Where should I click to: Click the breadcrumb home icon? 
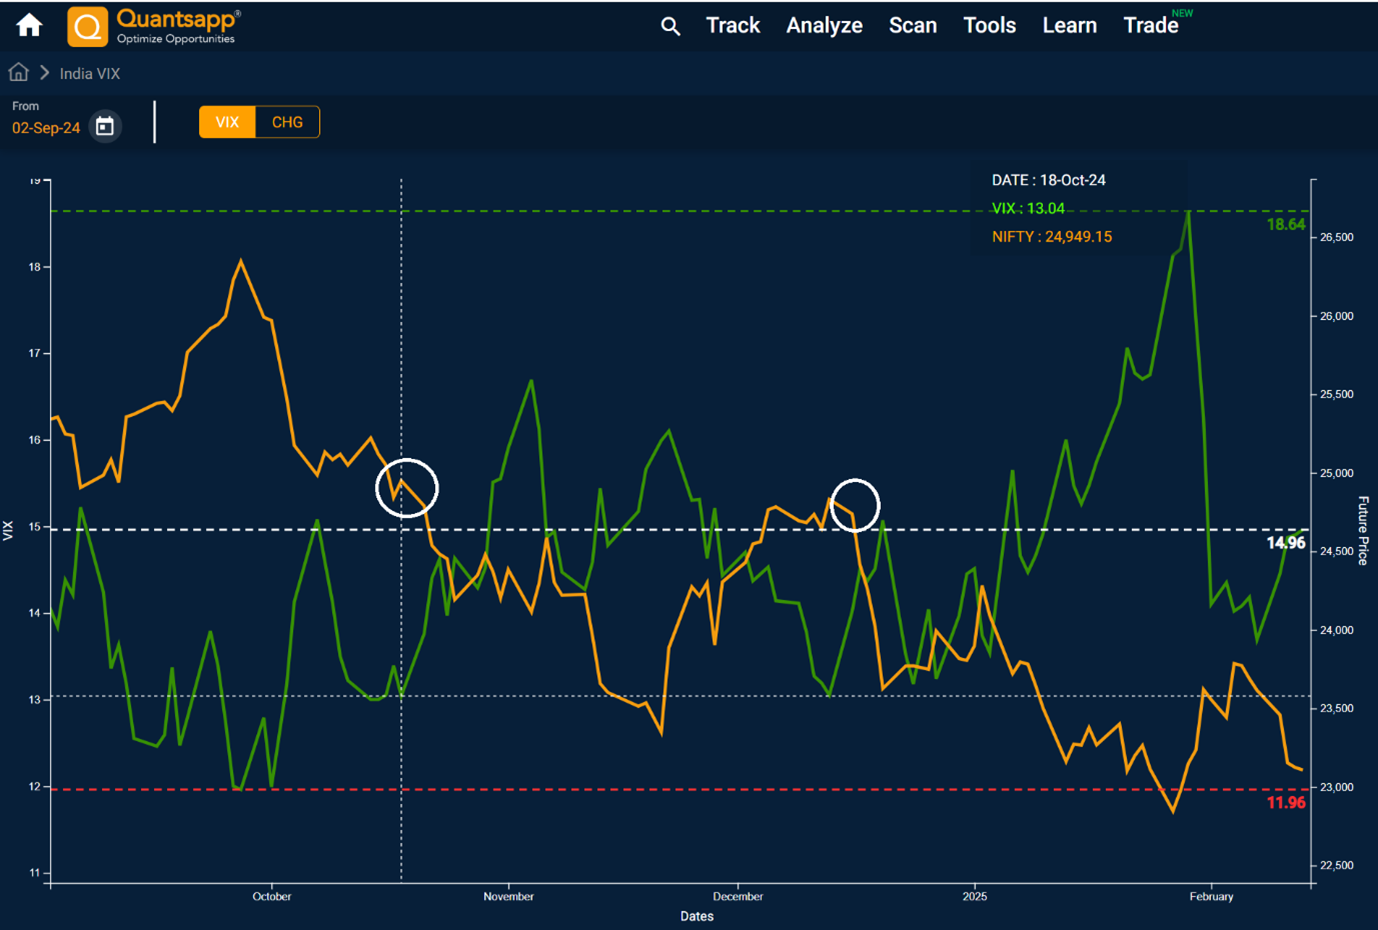(18, 73)
